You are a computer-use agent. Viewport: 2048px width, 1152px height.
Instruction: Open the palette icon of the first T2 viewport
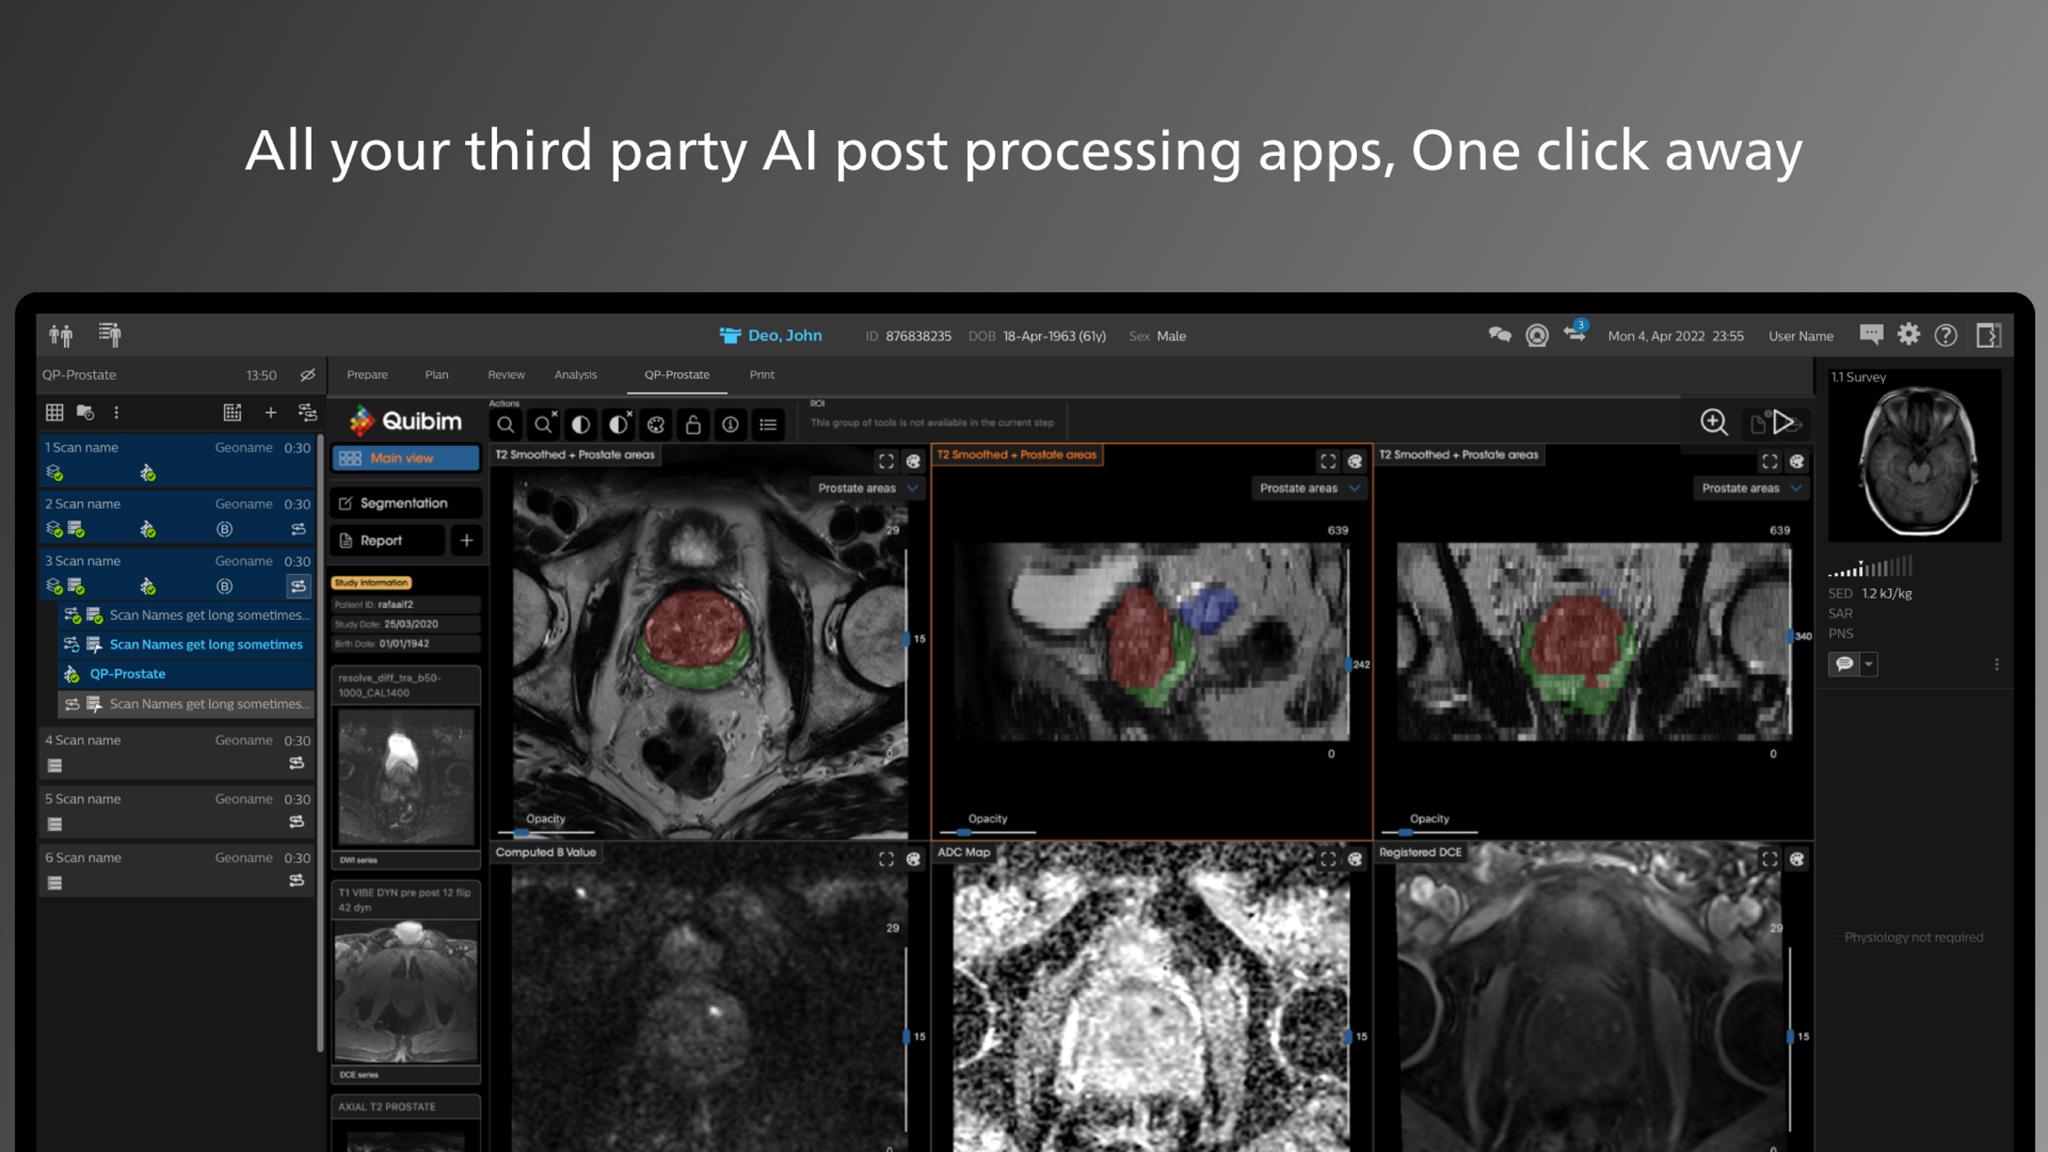click(913, 461)
